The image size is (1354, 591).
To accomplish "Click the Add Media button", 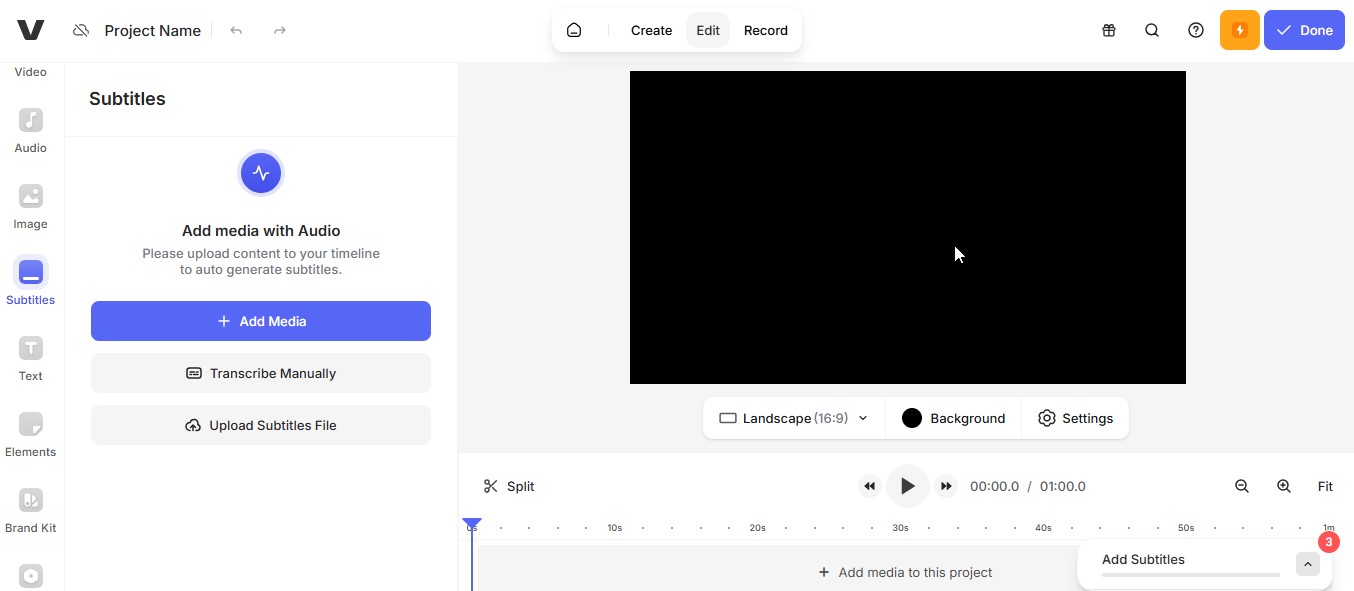I will click(x=261, y=321).
